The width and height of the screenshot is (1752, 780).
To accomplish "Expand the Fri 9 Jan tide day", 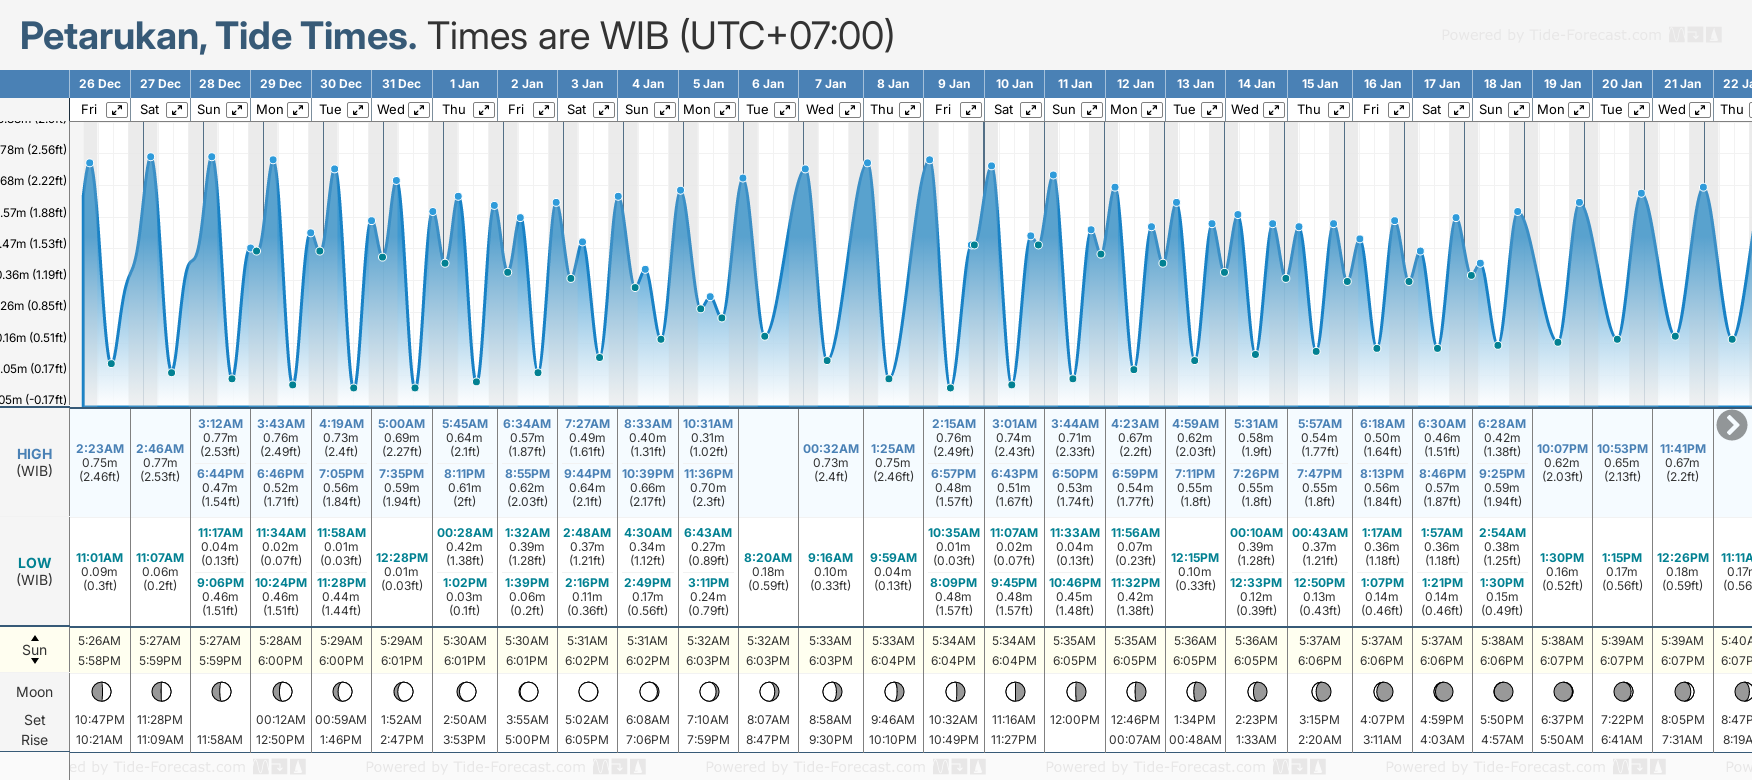I will pos(970,110).
